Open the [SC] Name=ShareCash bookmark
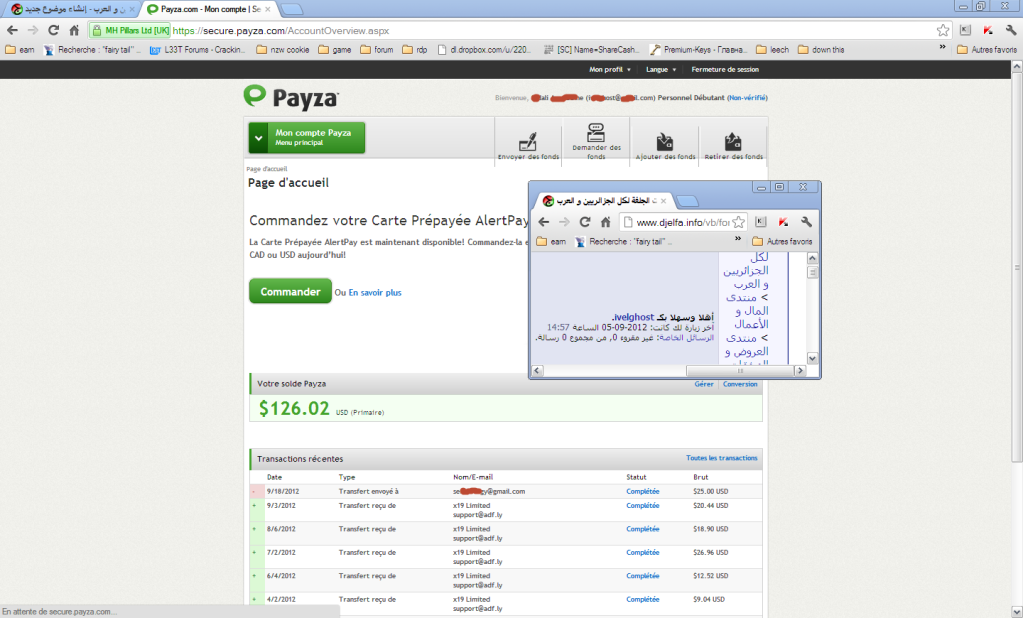Screen dimensions: 1023x618 click(591, 50)
